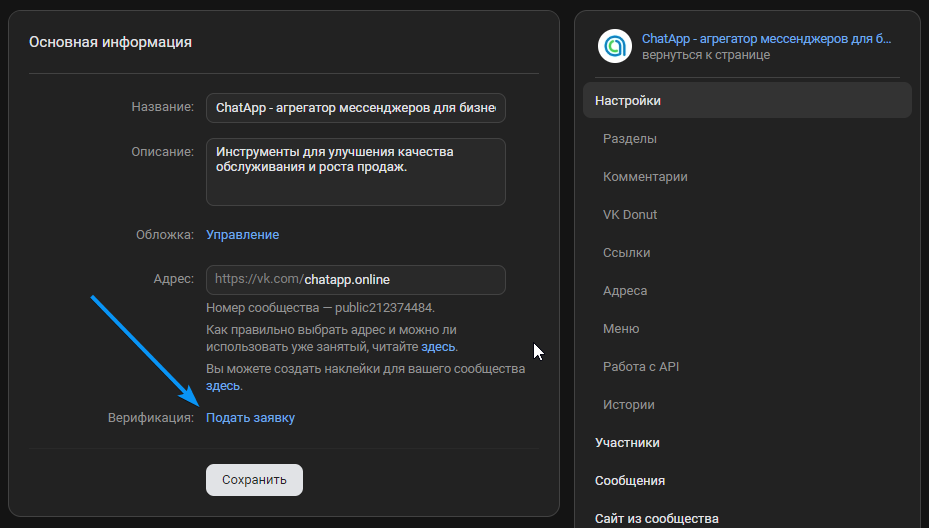
Task: Go to Сайт из сообщества section
Action: pos(656,519)
